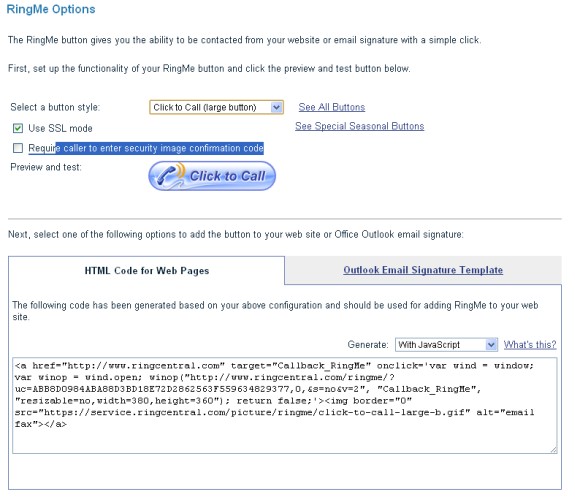The width and height of the screenshot is (575, 497).
Task: Click the 'Use SSL mode' label text
Action: pos(60,128)
